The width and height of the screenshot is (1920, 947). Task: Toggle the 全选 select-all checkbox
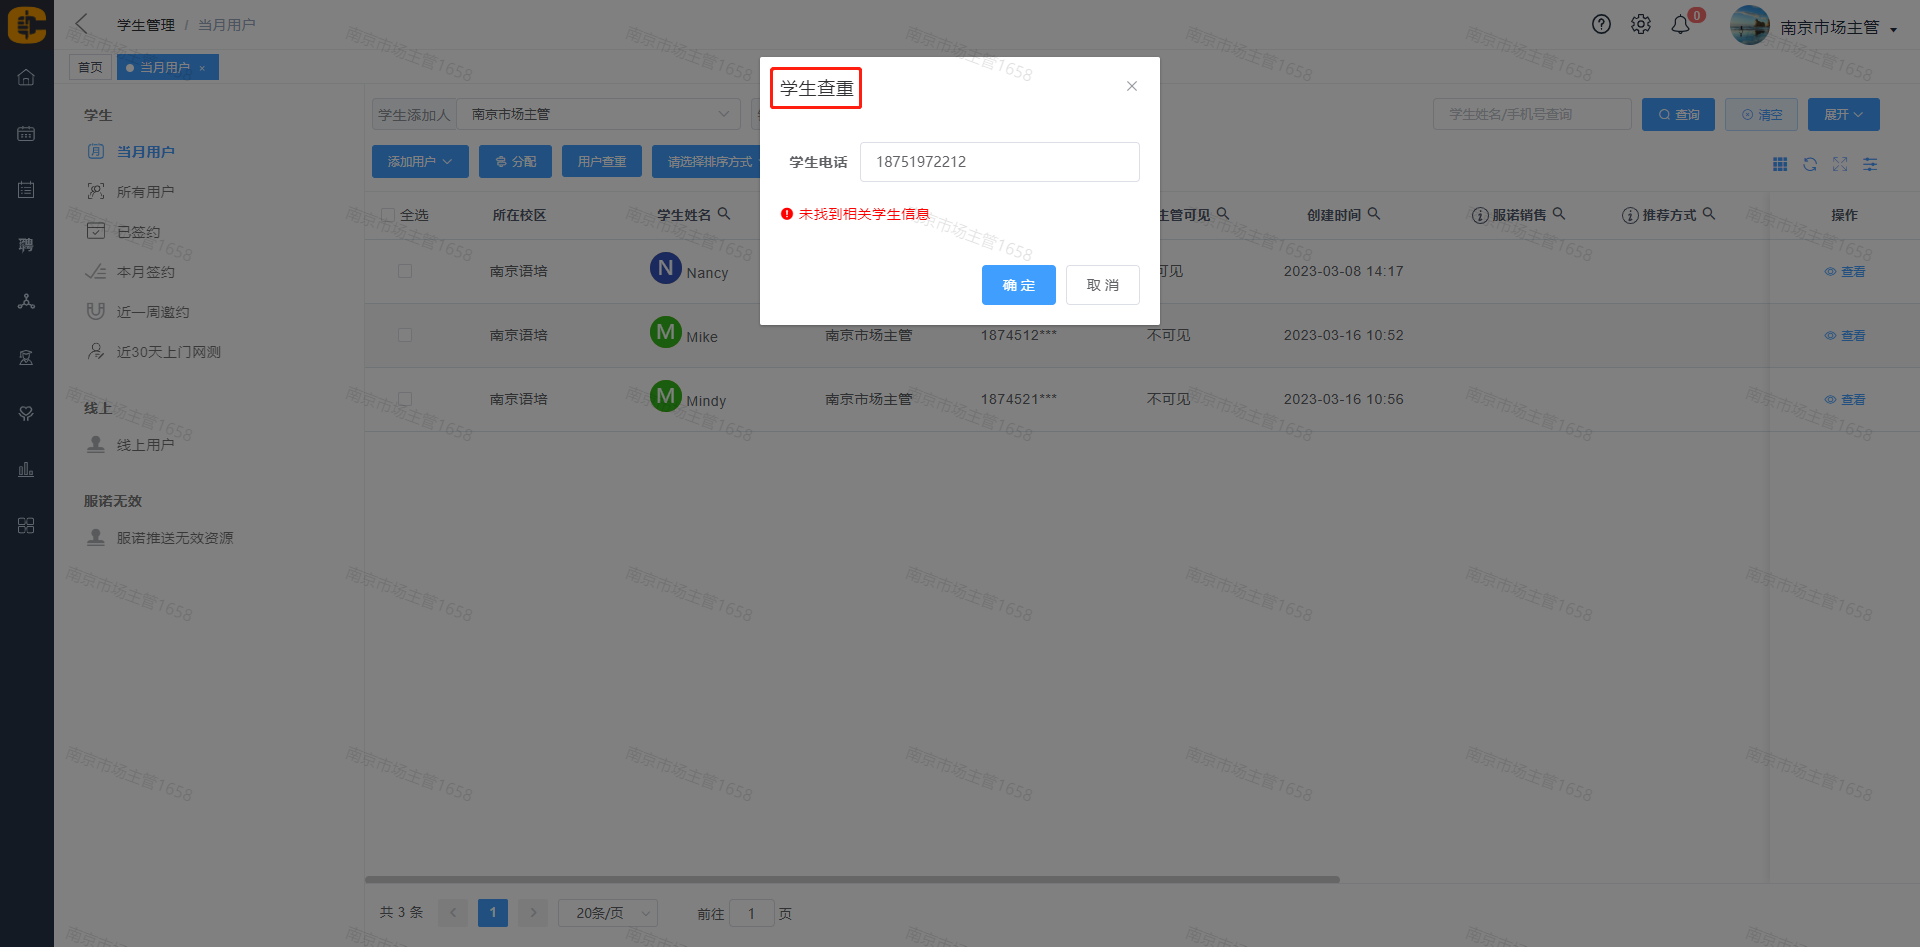[x=388, y=215]
